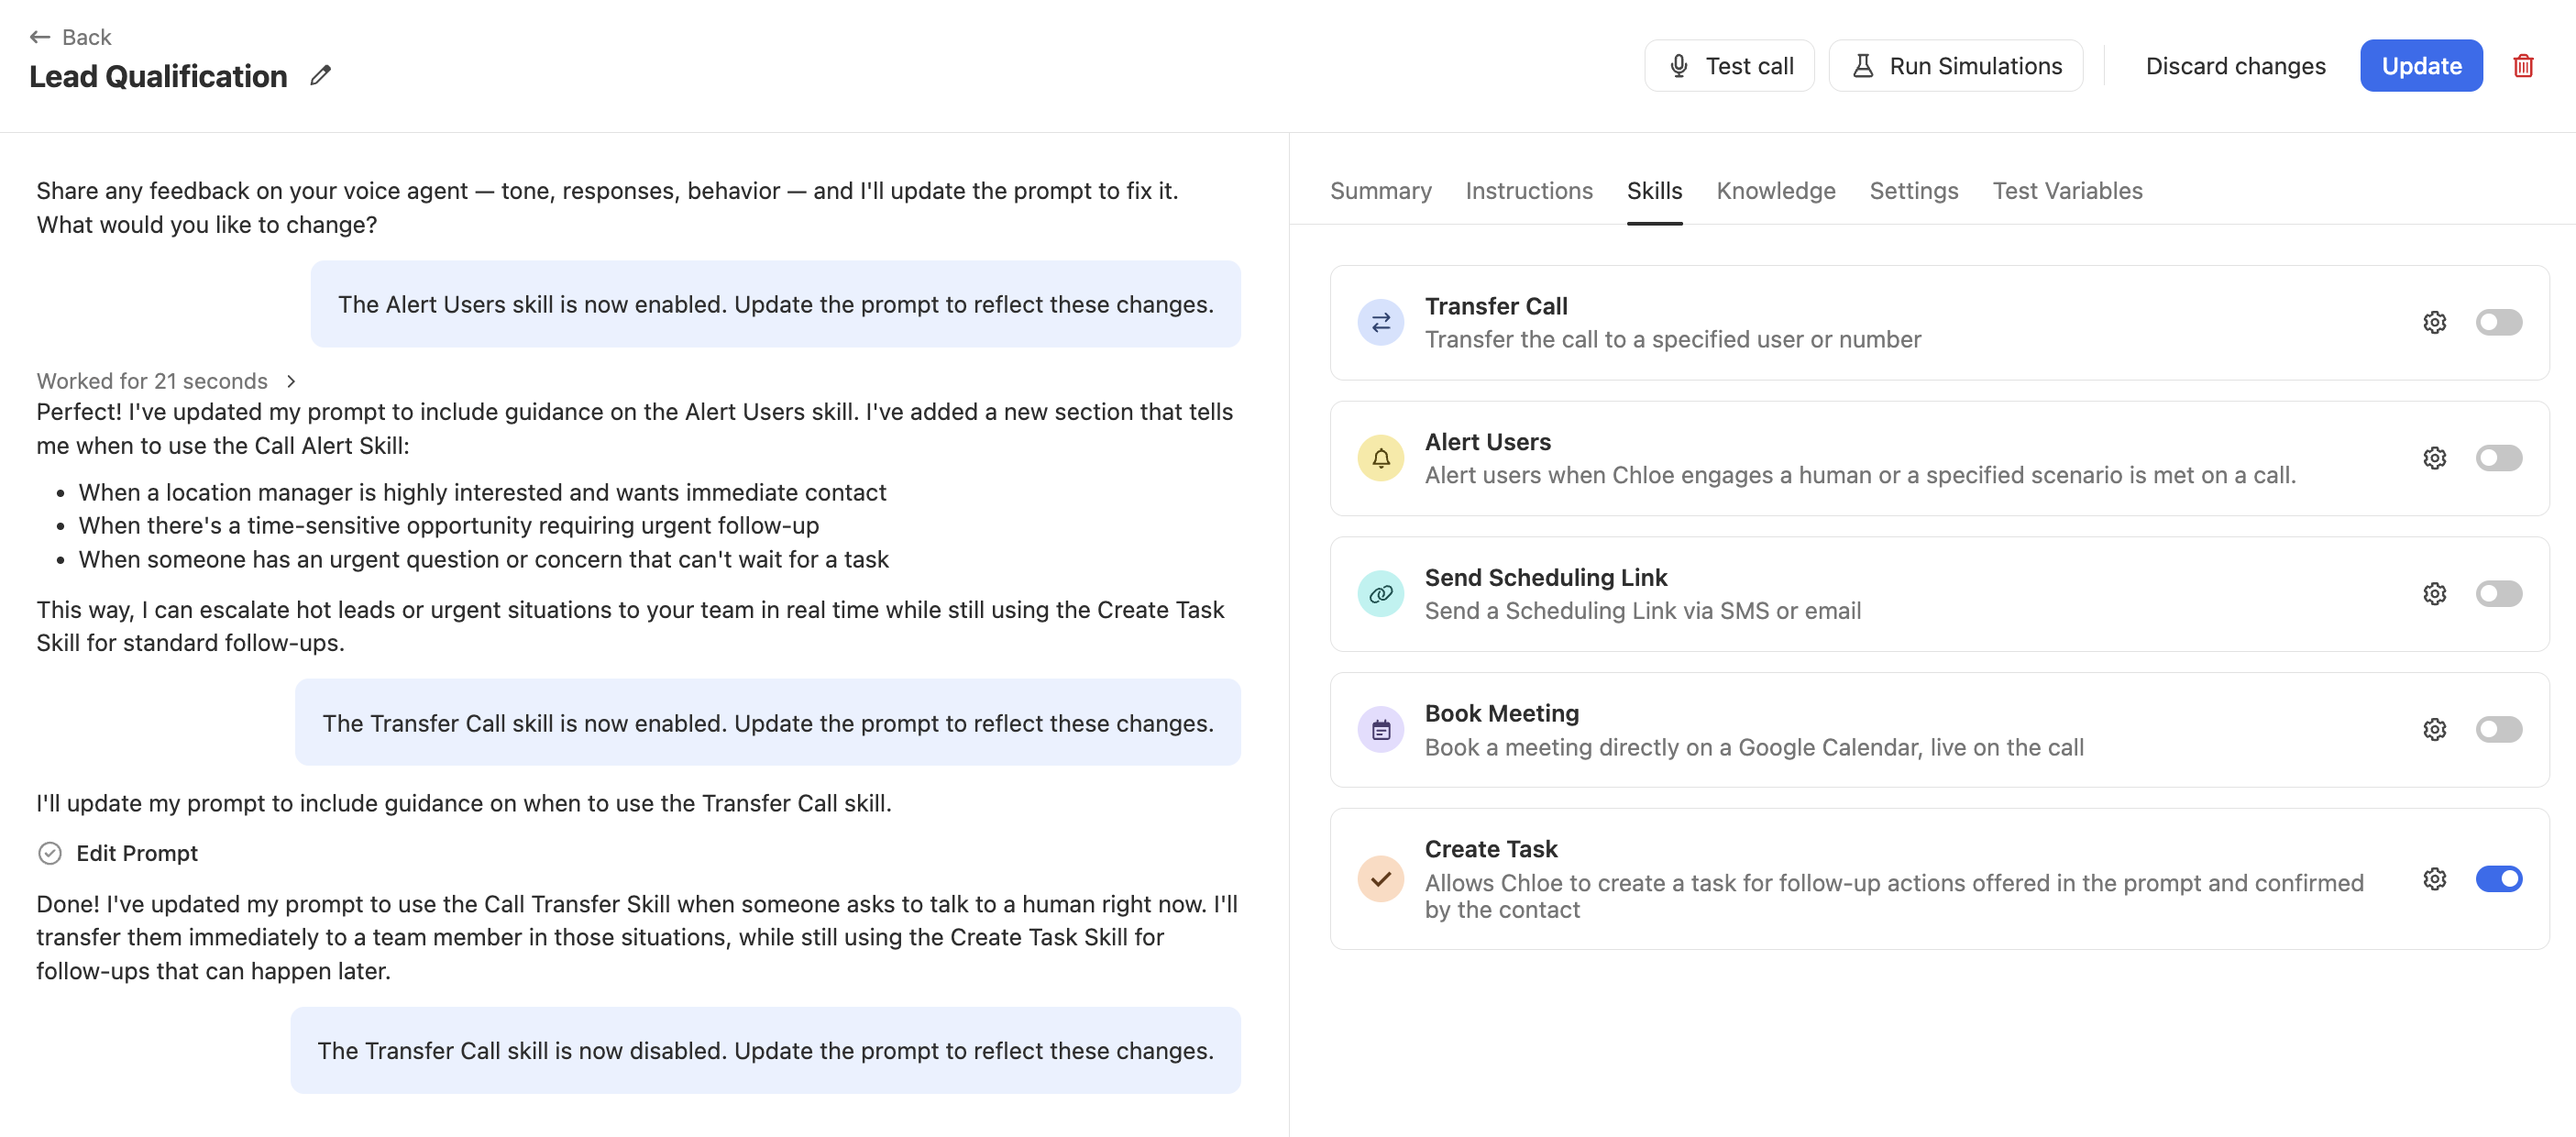This screenshot has height=1137, width=2576.
Task: Click the Alert Users bell icon
Action: pos(1381,458)
